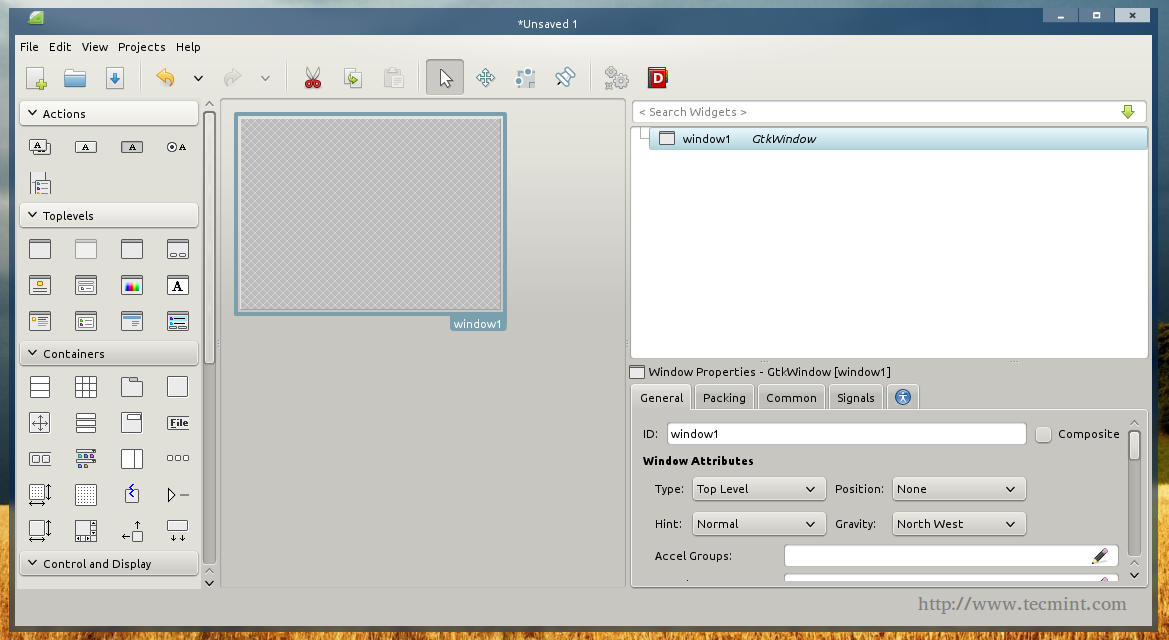
Task: Activate the Drag and Resize tool
Action: [486, 78]
